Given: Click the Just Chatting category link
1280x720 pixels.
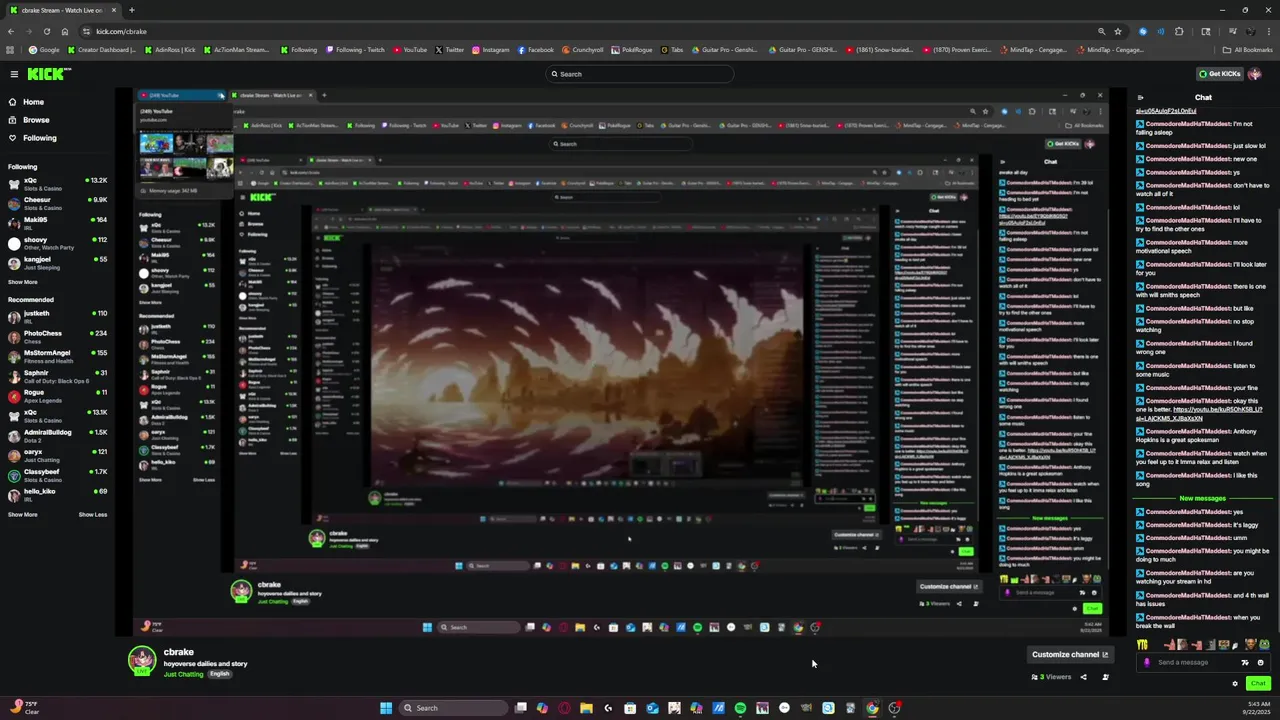Looking at the screenshot, I should click(x=183, y=674).
